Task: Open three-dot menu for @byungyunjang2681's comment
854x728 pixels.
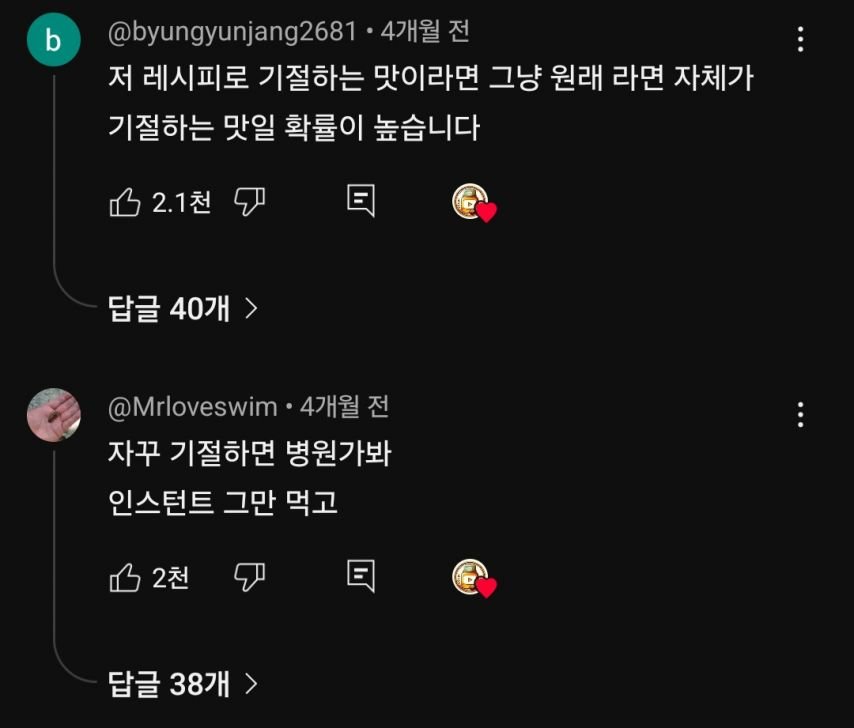Action: 800,40
